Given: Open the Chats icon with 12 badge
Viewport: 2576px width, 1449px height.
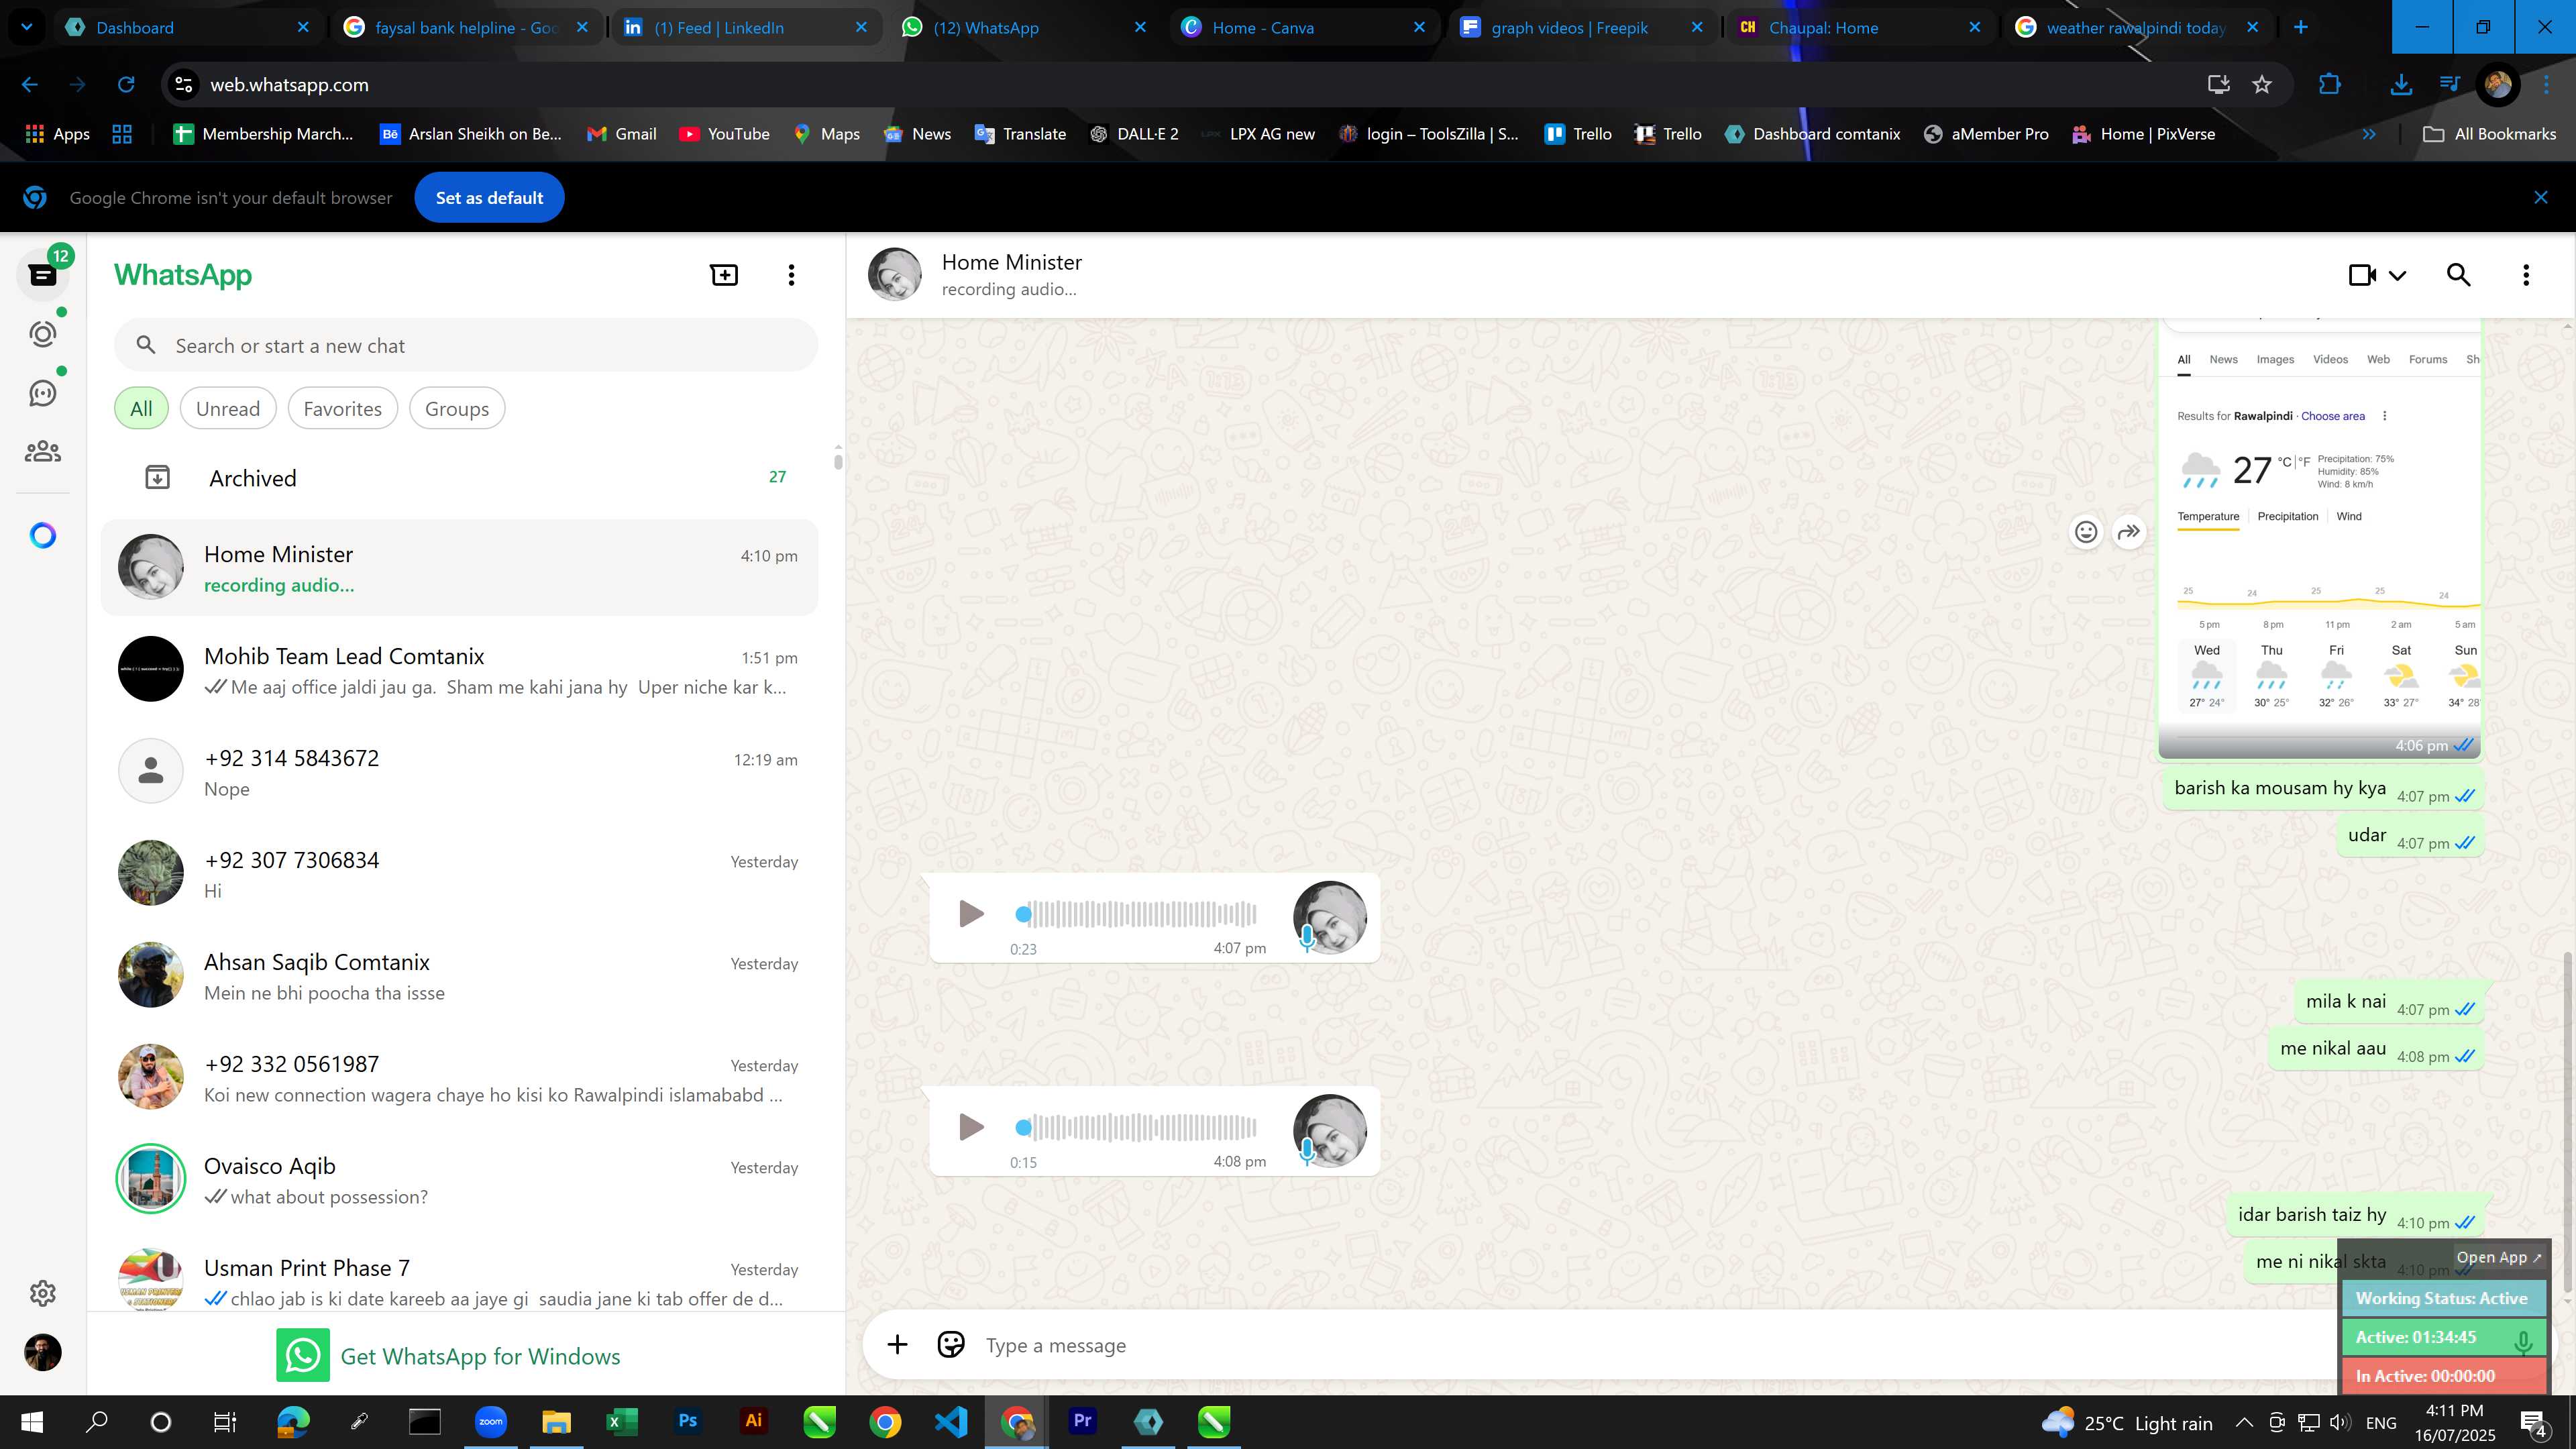Looking at the screenshot, I should 43,275.
